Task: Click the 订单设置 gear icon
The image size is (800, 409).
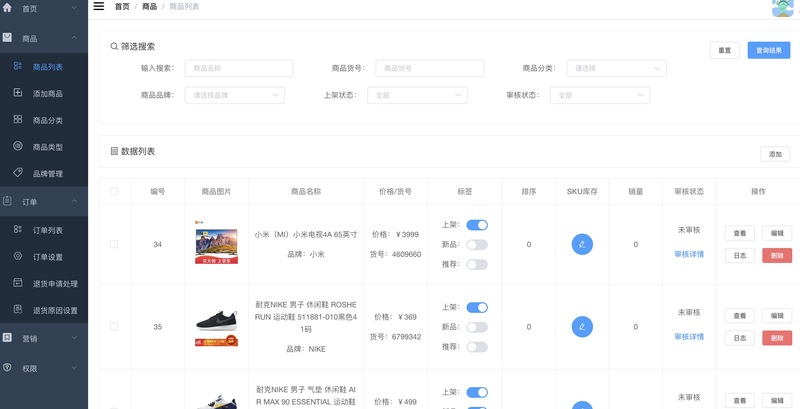Action: (18, 256)
